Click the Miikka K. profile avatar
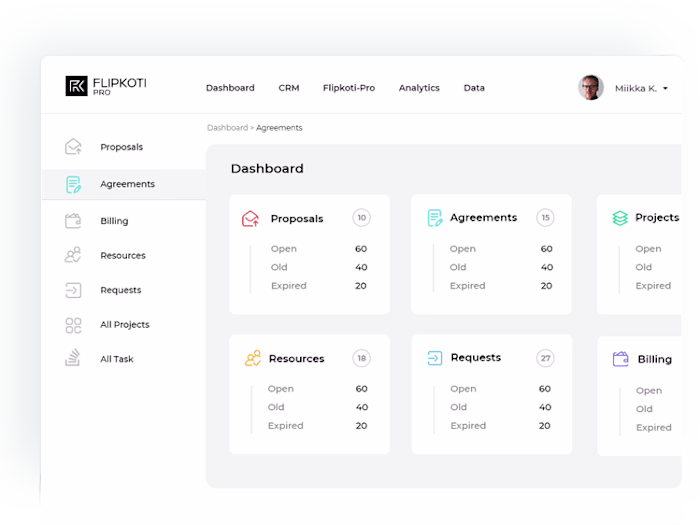This screenshot has width=700, height=525. (x=591, y=88)
